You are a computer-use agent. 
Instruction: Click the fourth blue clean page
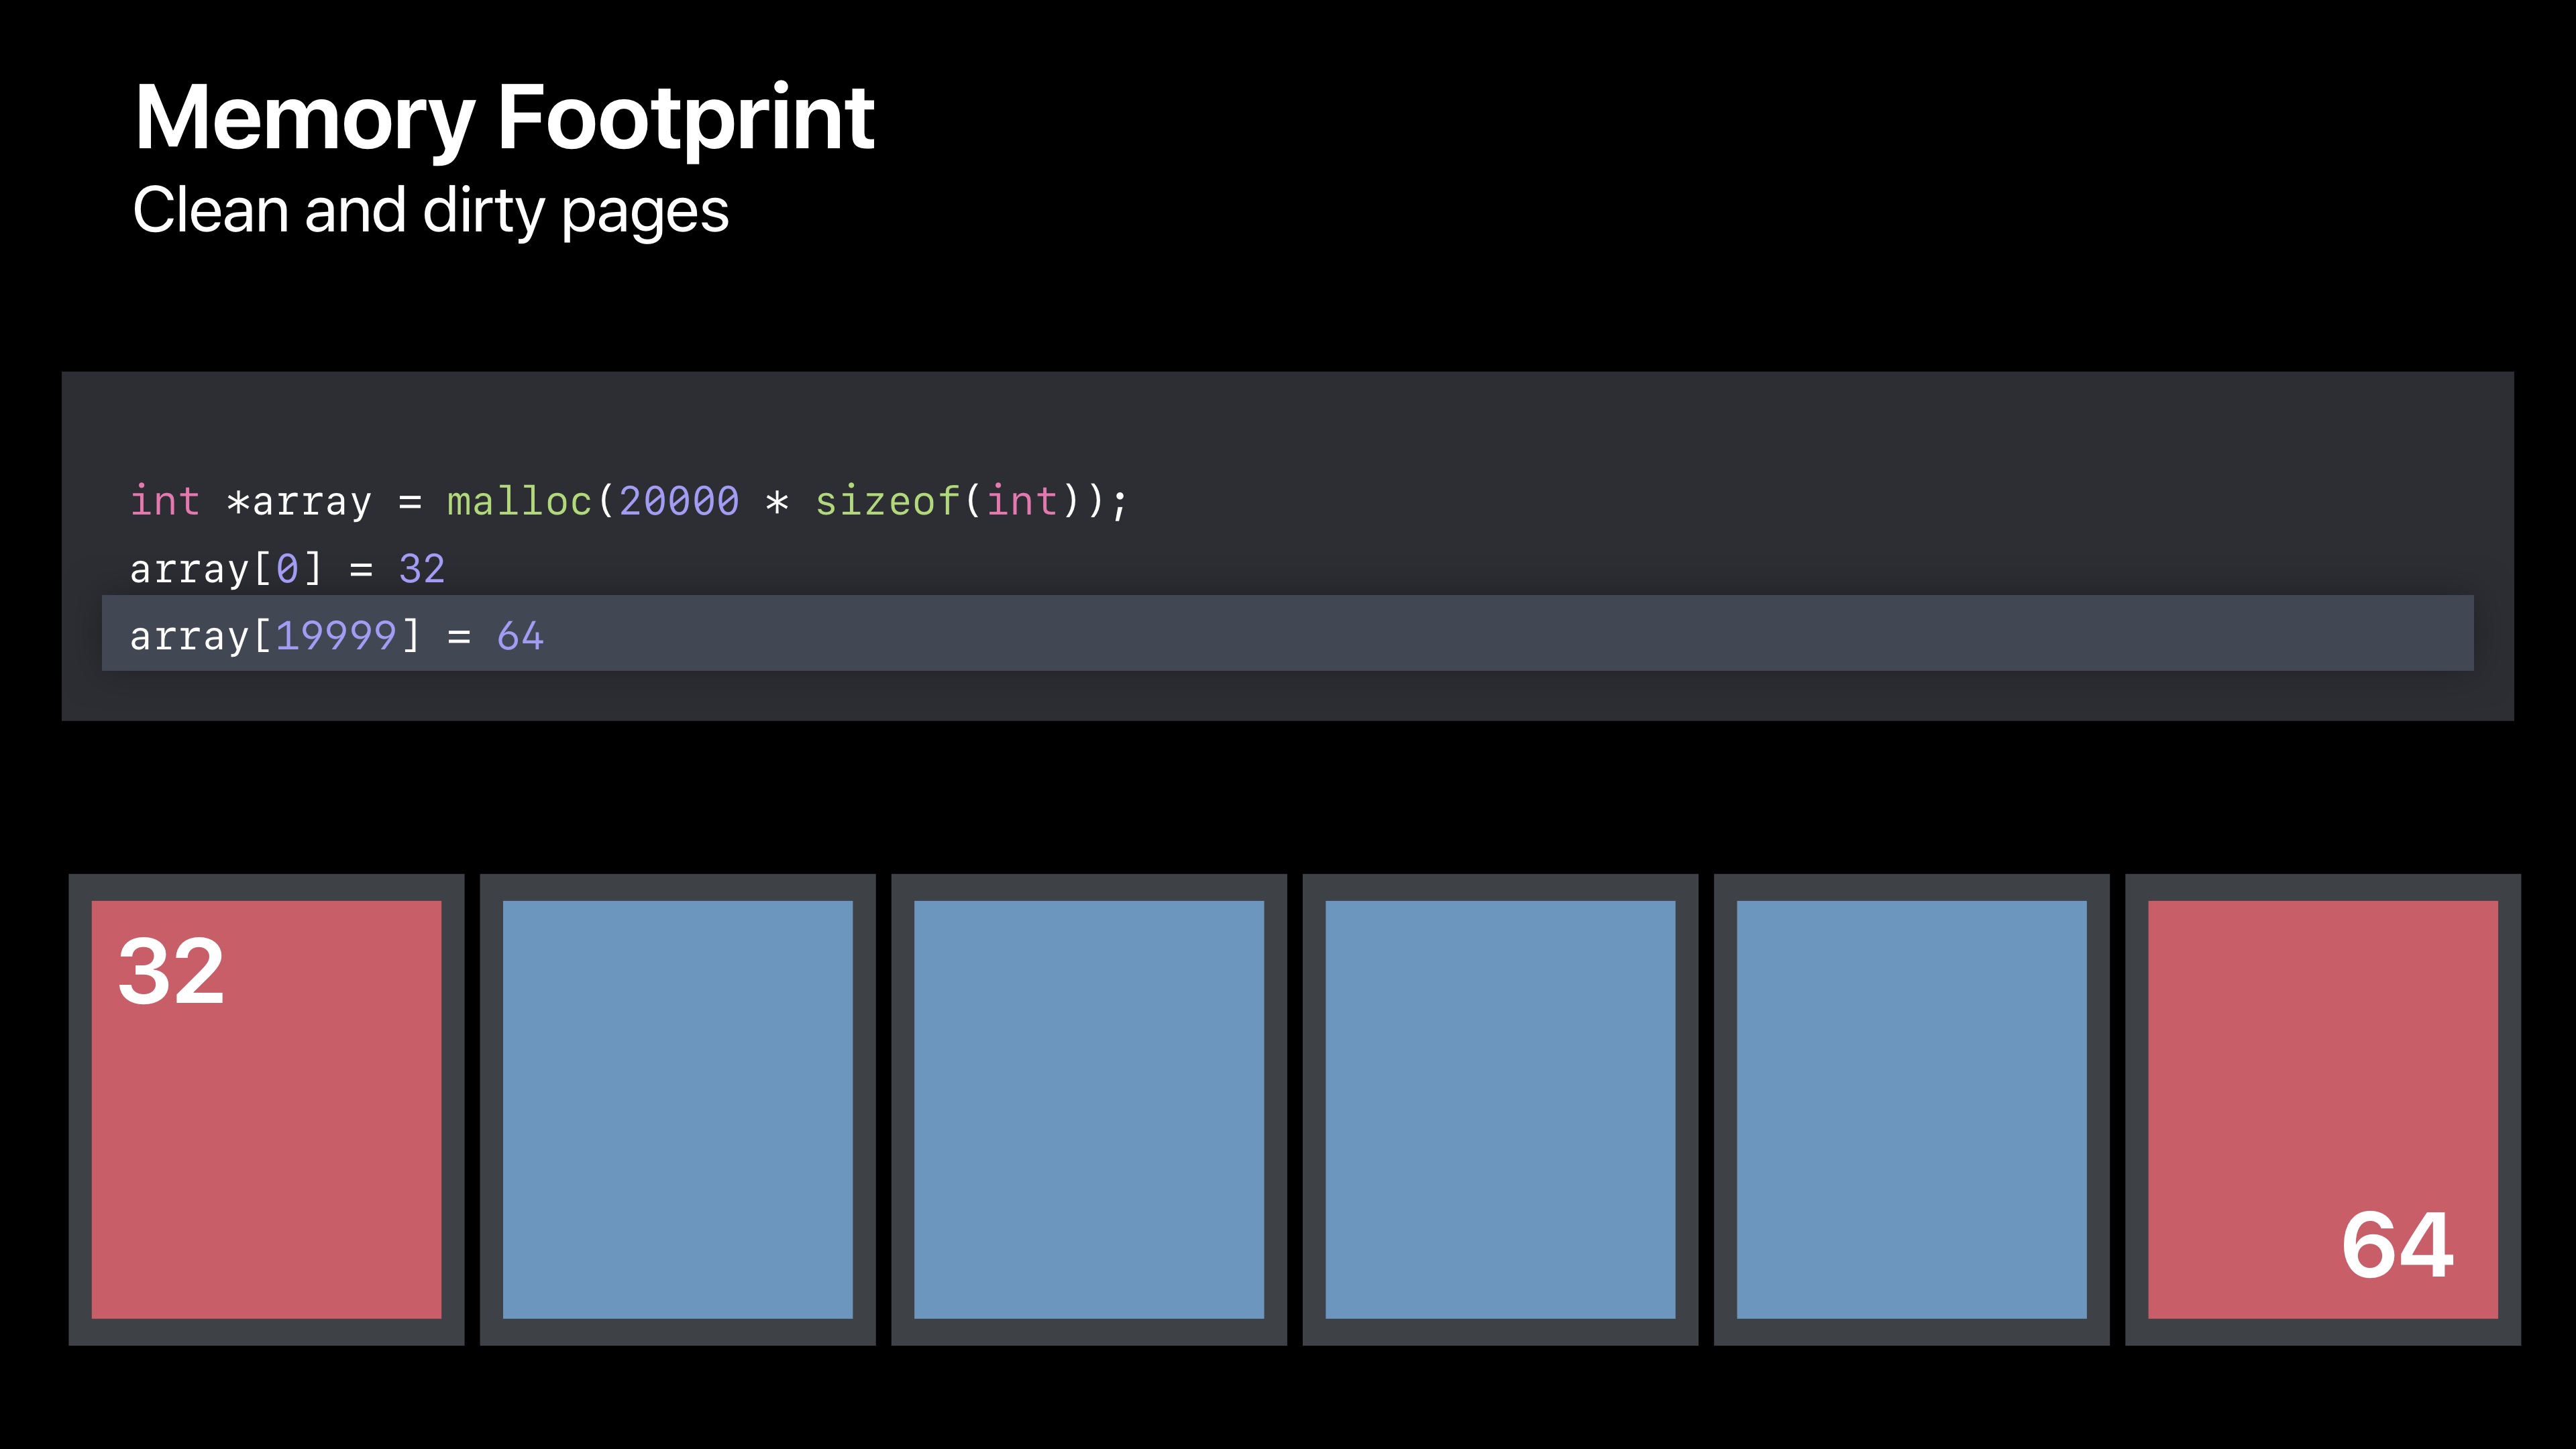(1911, 1109)
